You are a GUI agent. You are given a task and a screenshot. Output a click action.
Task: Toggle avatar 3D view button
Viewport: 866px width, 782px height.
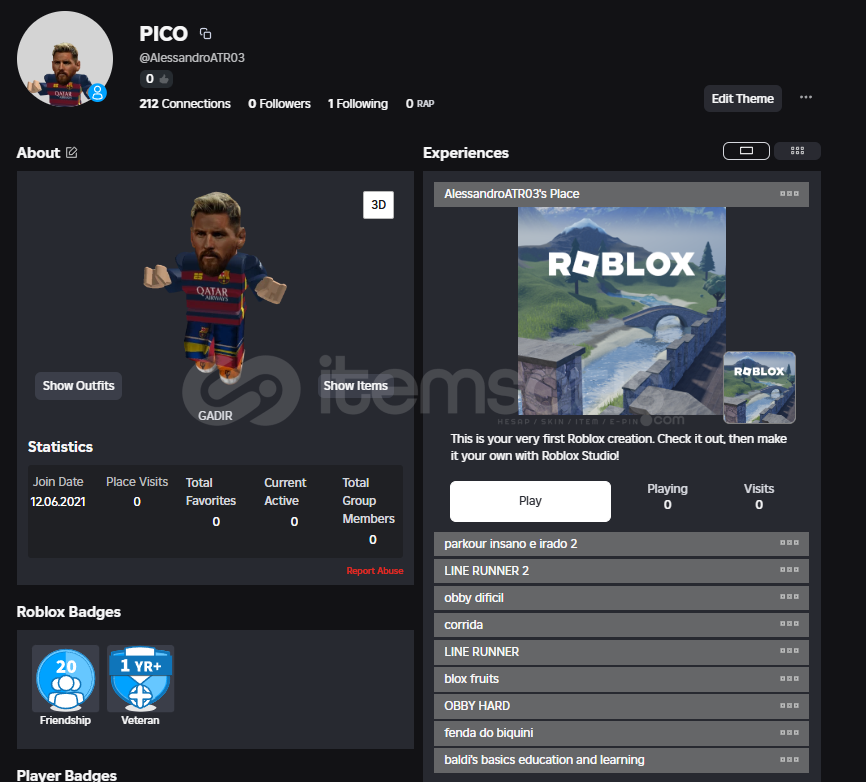tap(378, 205)
